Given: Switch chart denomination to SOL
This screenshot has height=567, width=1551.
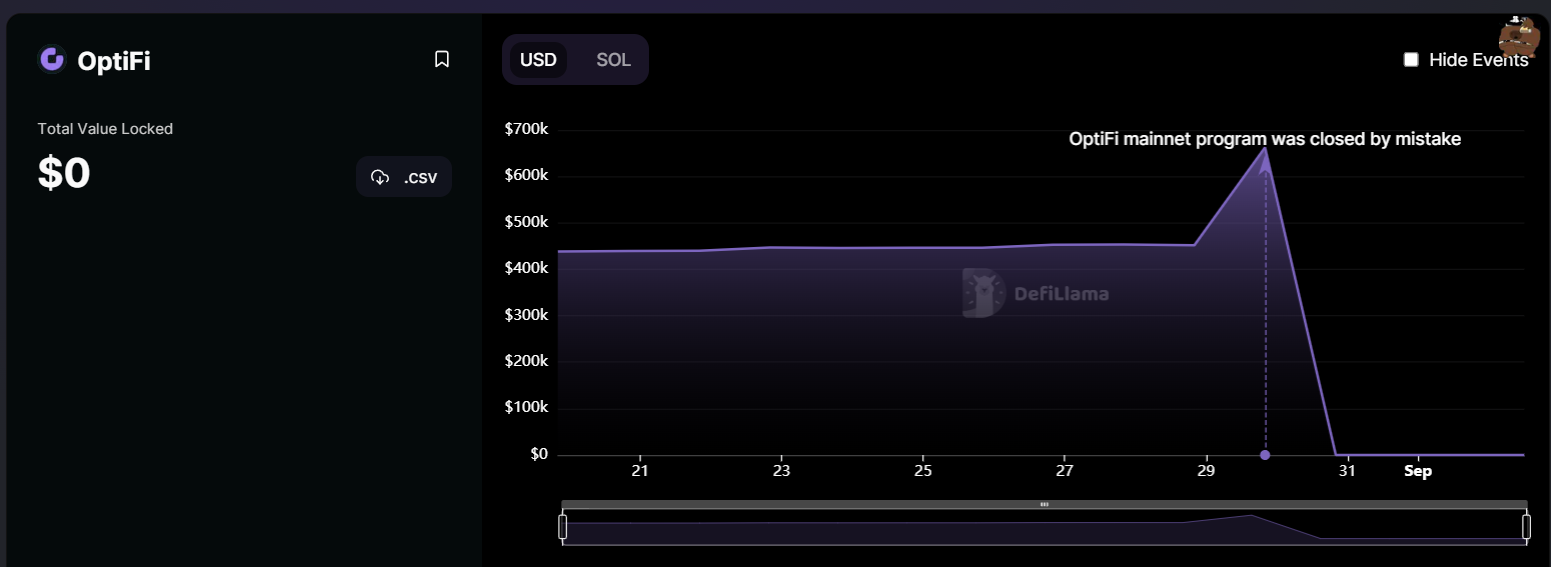Looking at the screenshot, I should [613, 60].
